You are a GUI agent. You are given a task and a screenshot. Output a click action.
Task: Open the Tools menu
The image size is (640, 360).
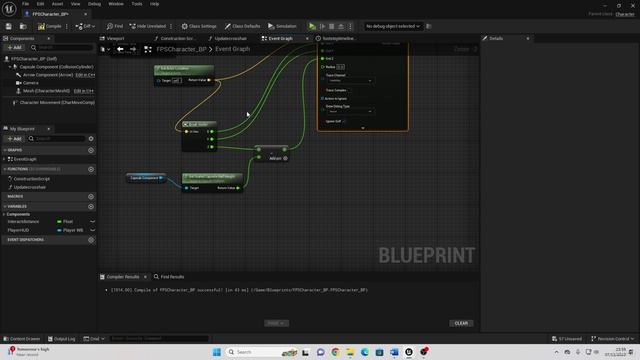click(x=137, y=4)
